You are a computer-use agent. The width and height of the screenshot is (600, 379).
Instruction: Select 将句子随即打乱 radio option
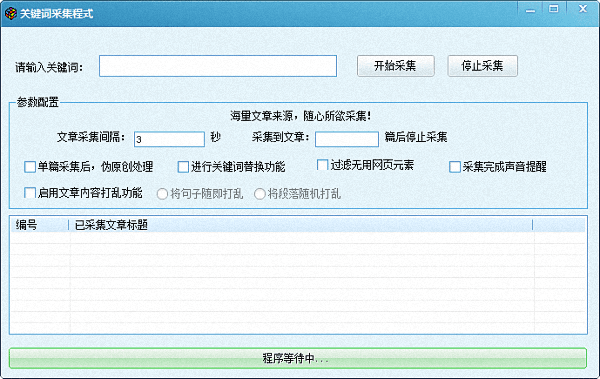162,194
